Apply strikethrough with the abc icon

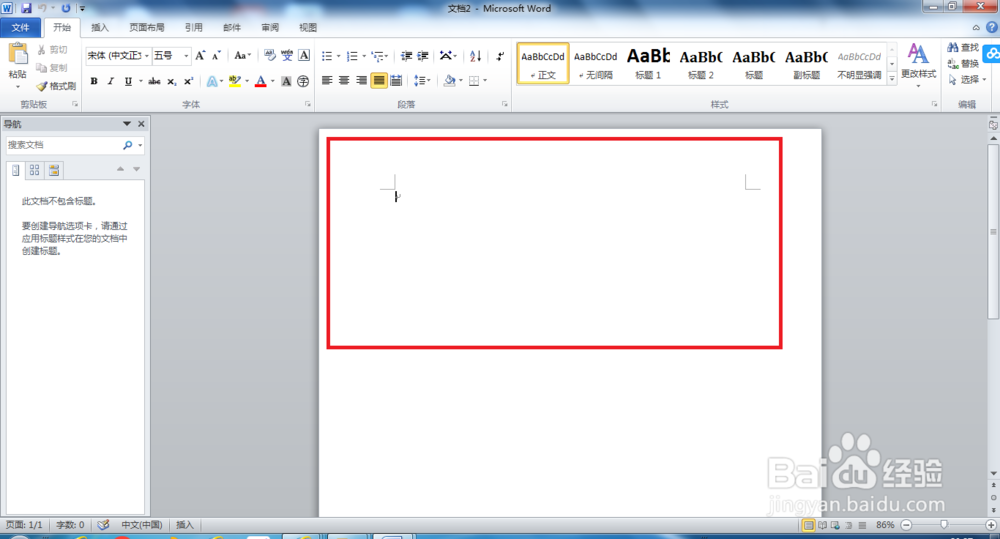coord(154,81)
